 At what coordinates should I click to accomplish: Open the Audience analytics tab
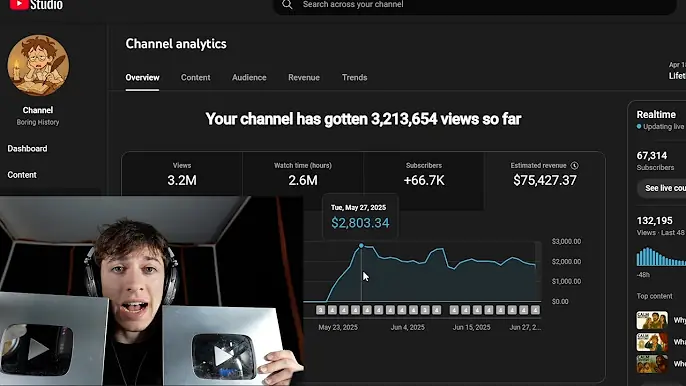click(249, 77)
